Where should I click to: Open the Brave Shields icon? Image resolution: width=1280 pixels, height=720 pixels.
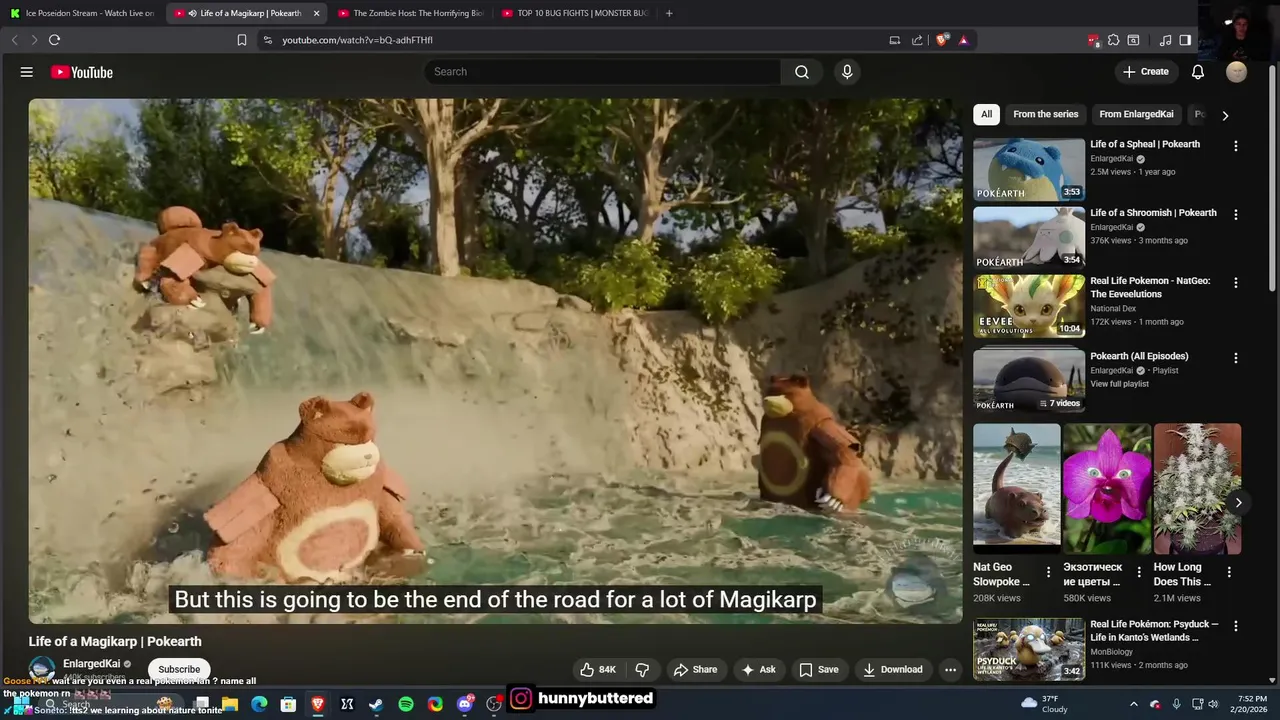click(x=941, y=40)
